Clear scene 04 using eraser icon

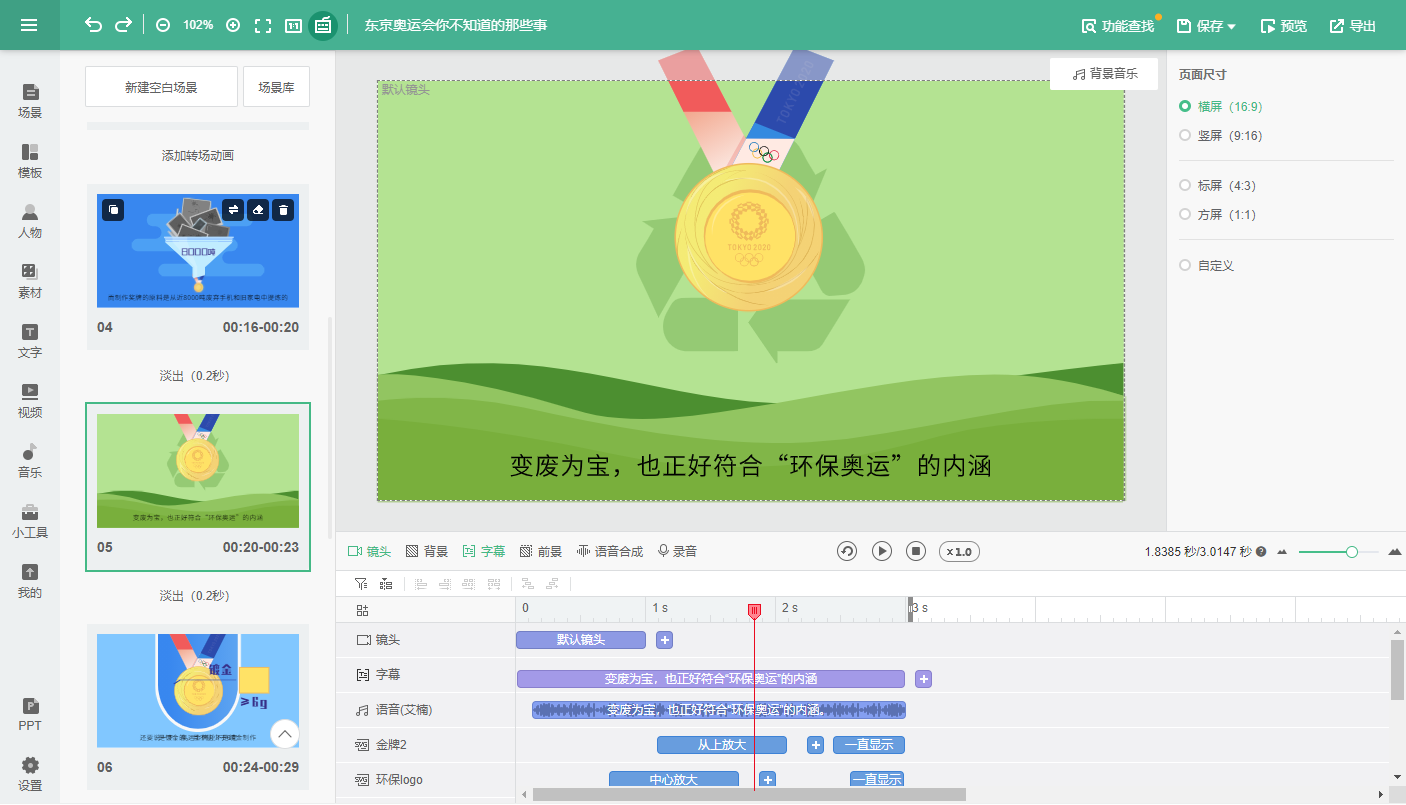[258, 209]
